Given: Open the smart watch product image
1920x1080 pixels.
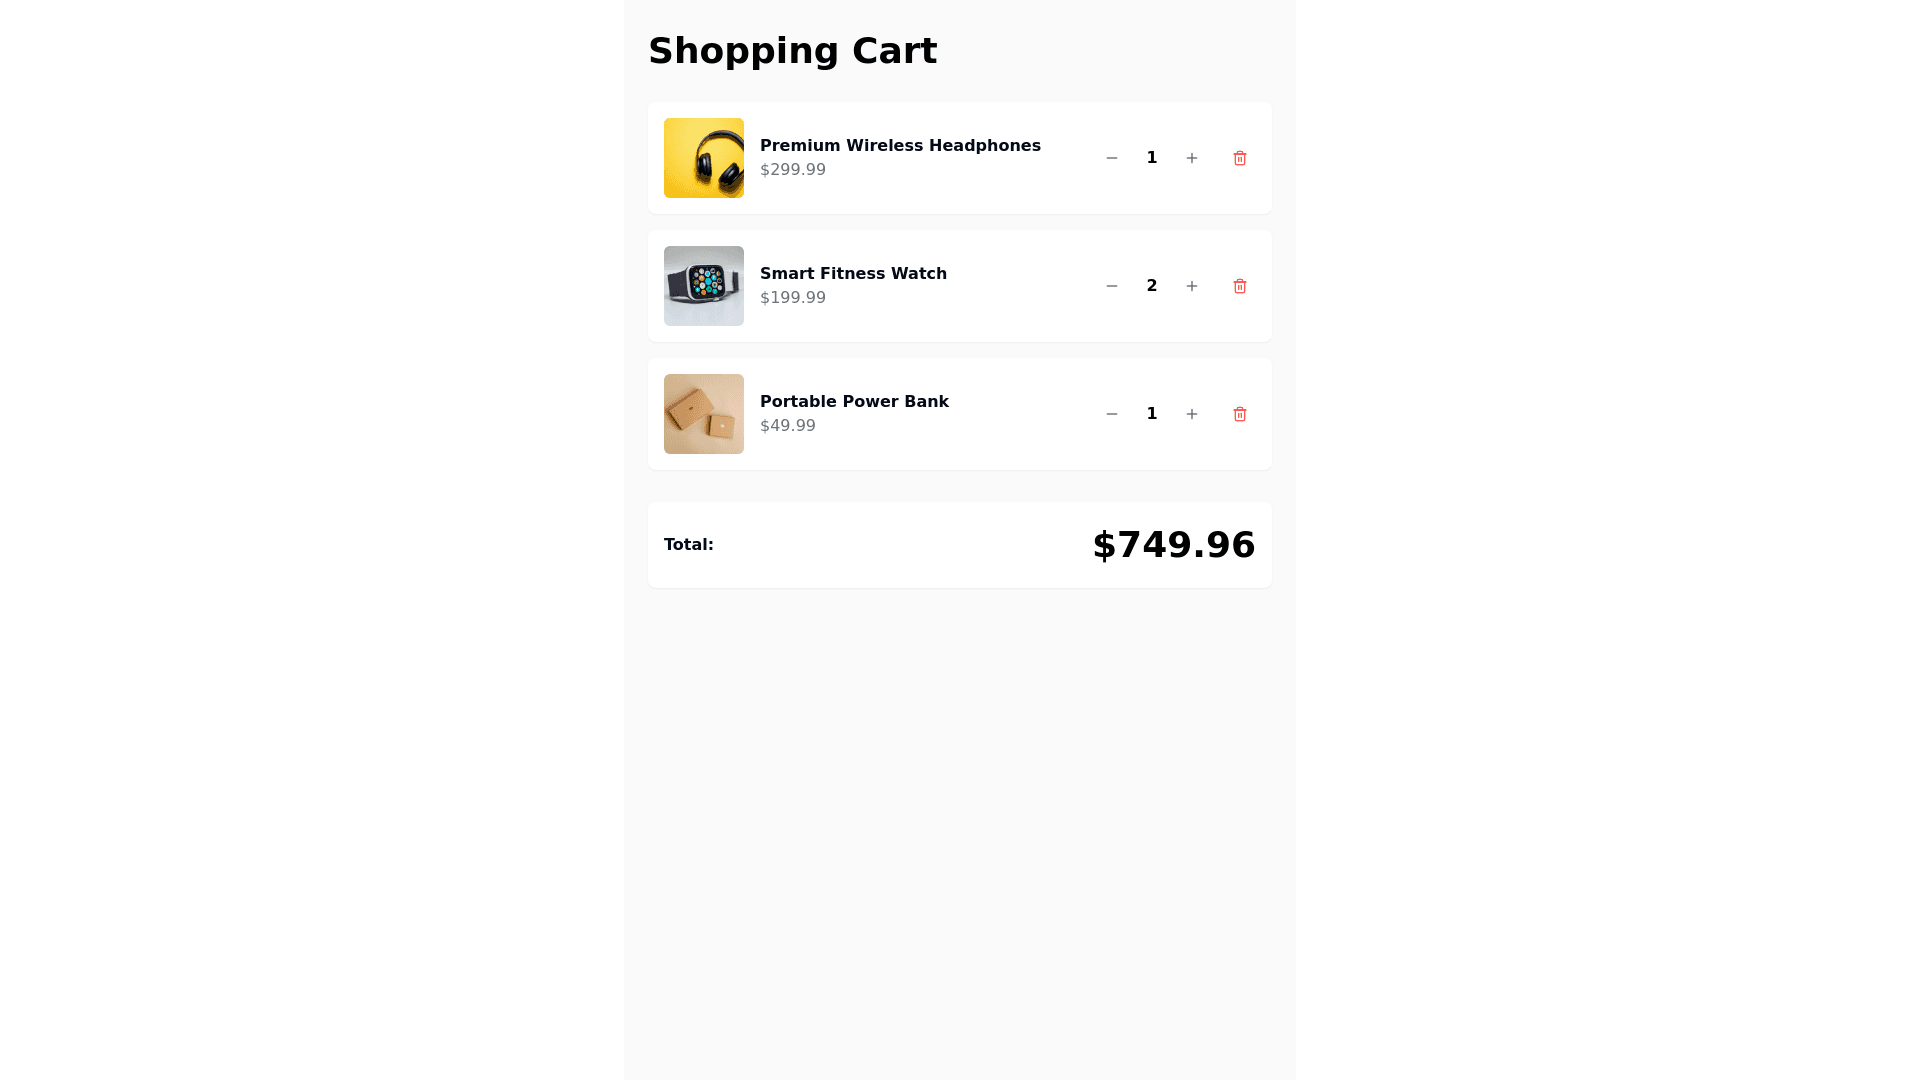Looking at the screenshot, I should point(704,286).
